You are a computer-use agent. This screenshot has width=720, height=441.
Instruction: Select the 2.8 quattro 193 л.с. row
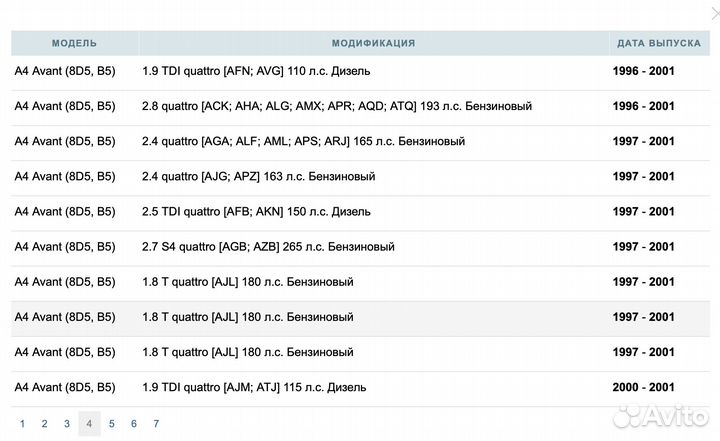[337, 106]
